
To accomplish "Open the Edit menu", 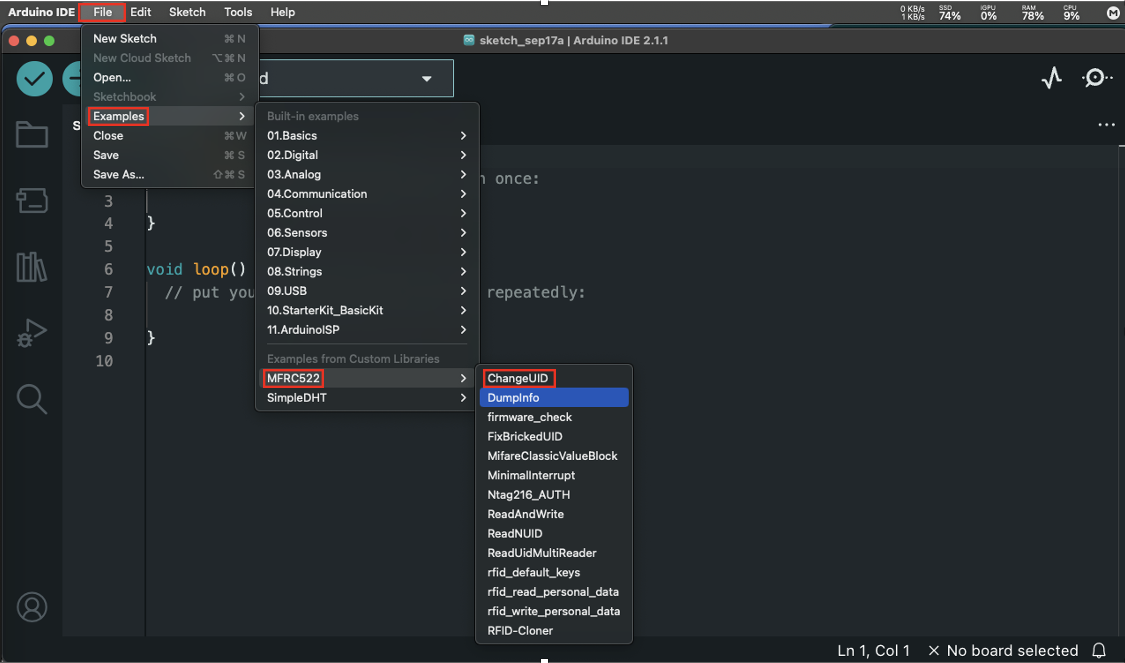I will [x=141, y=12].
